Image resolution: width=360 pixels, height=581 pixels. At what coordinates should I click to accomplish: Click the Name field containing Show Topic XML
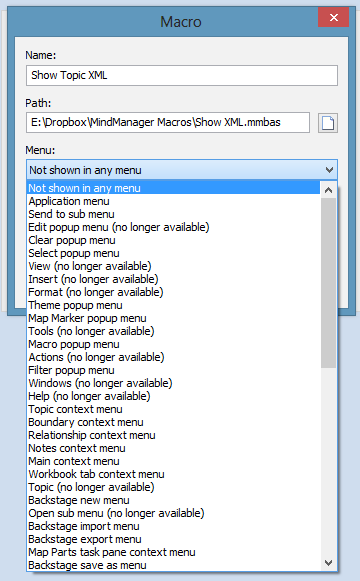pos(182,75)
